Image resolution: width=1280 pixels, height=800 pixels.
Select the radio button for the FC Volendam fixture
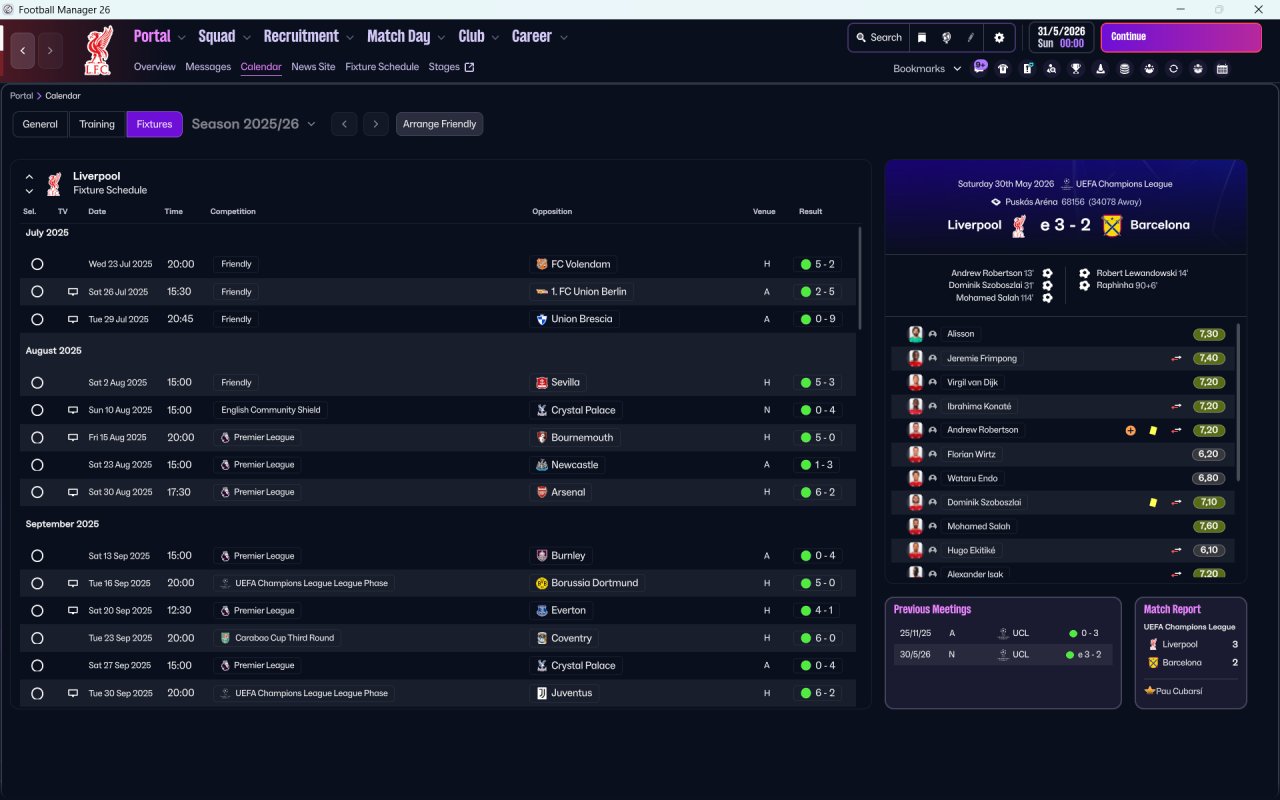click(x=37, y=265)
